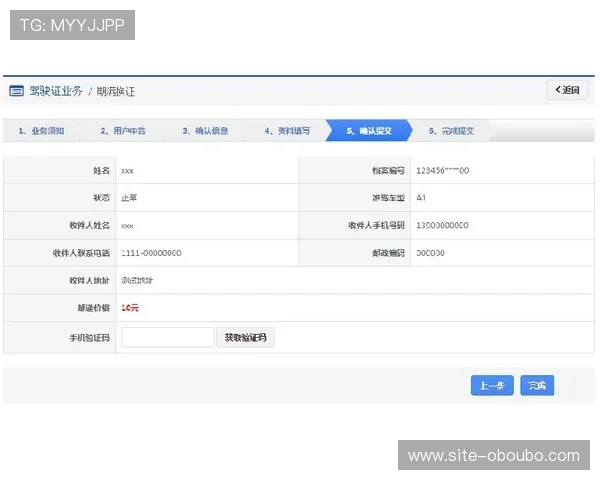Click the 上一步 previous step button

tap(492, 385)
